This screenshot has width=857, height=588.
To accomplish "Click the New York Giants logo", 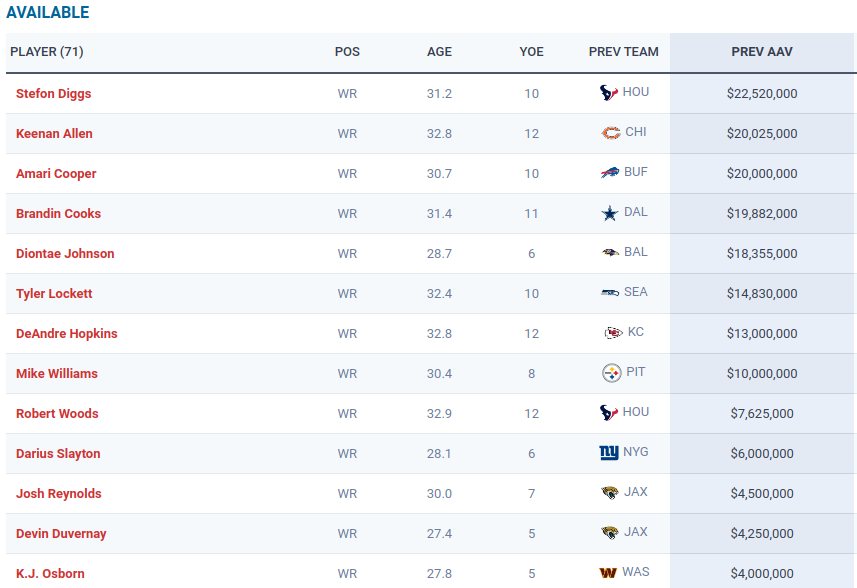I will 609,452.
